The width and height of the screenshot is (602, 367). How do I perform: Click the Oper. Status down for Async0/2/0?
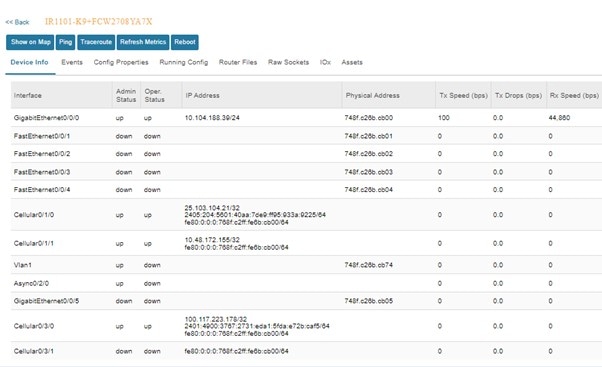click(x=152, y=284)
